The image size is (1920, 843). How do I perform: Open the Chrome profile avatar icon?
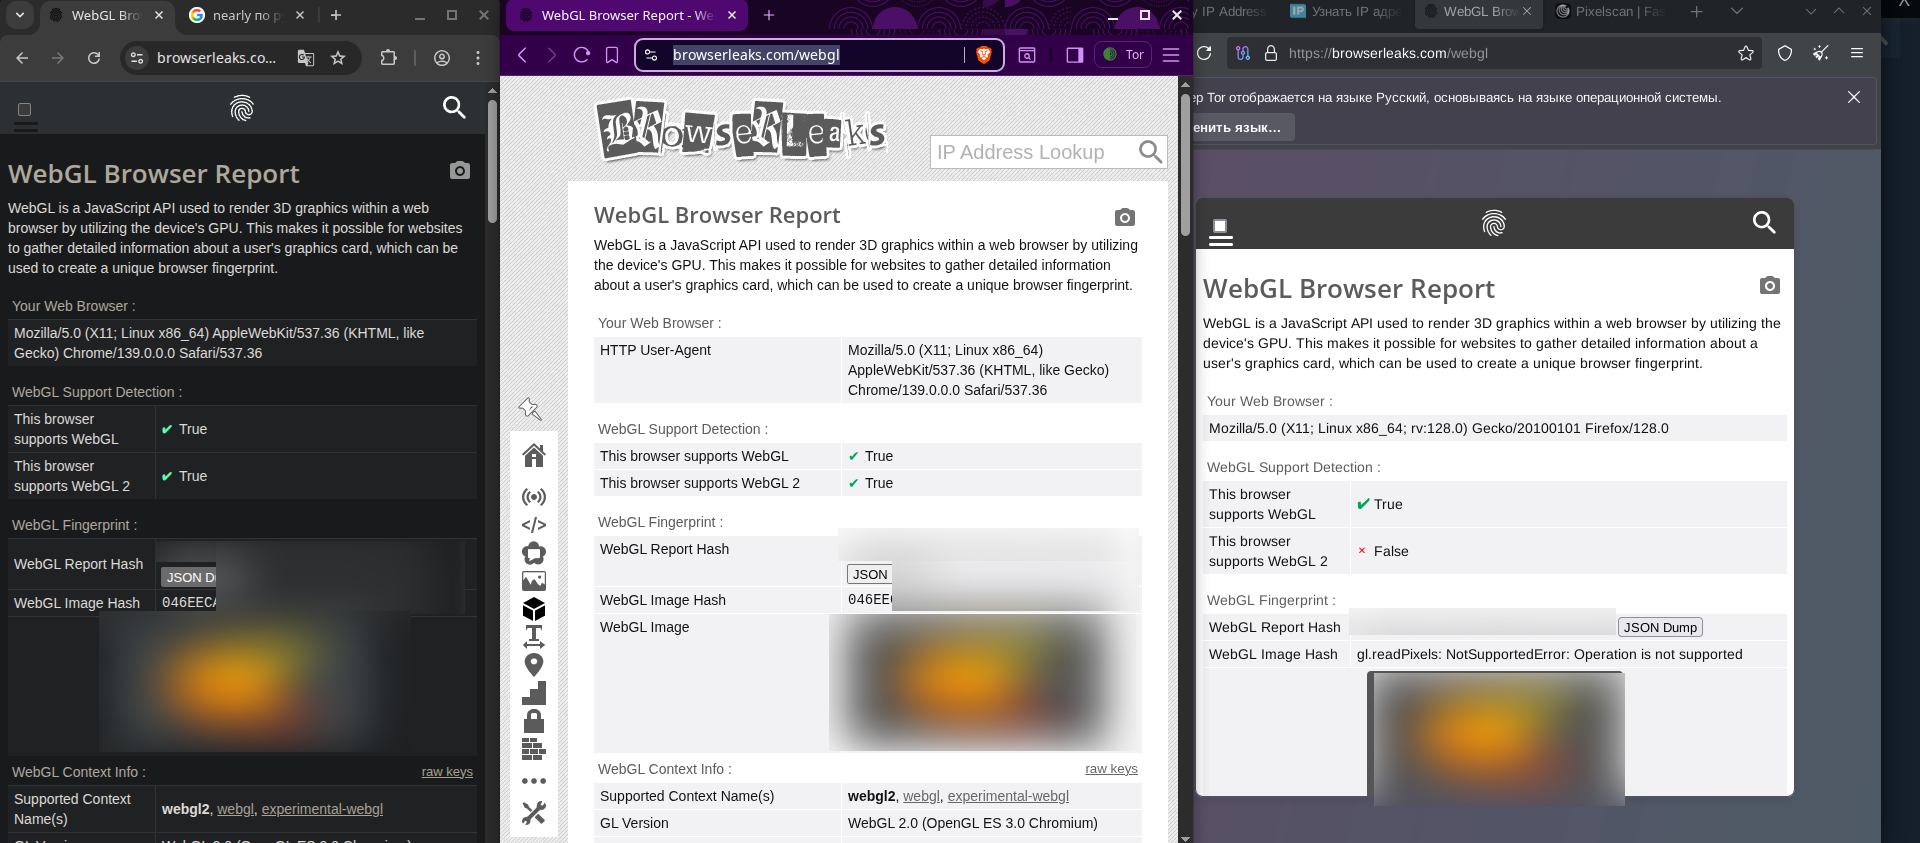coord(442,58)
